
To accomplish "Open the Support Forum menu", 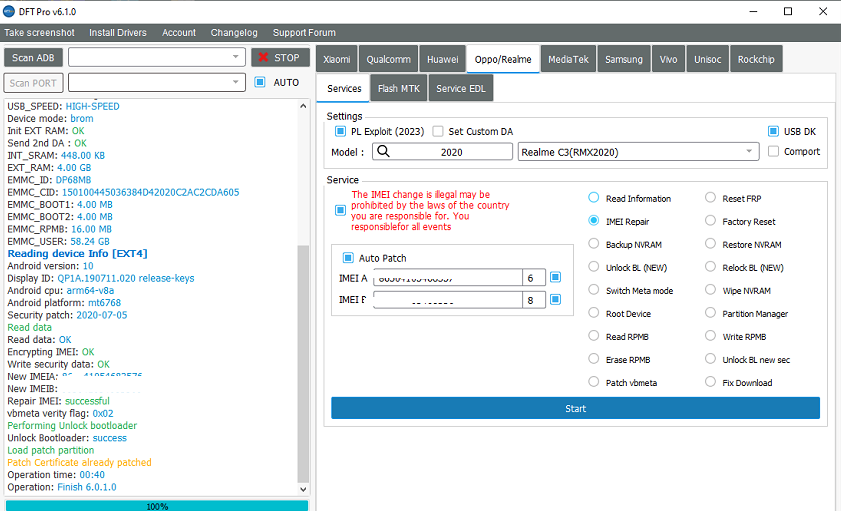I will coord(304,33).
